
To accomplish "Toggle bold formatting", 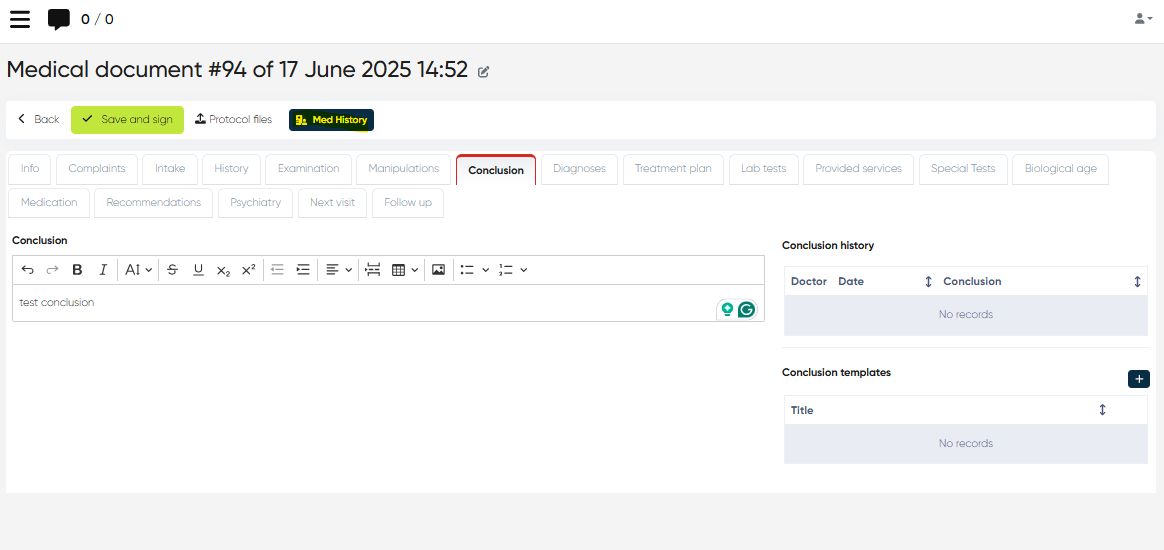I will point(77,270).
